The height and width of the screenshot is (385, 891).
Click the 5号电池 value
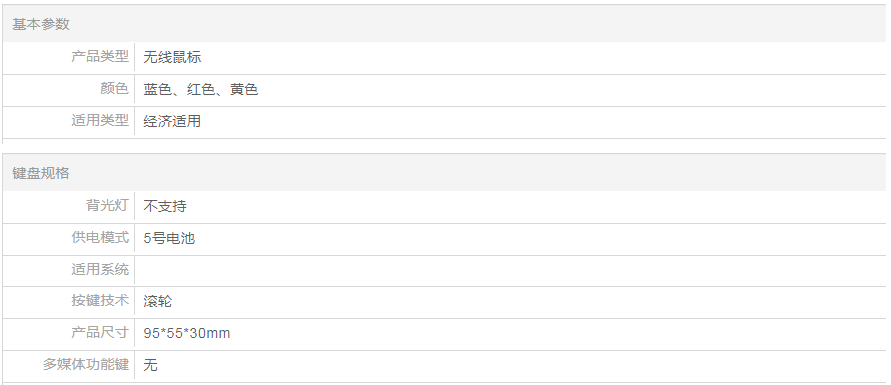pyautogui.click(x=169, y=238)
